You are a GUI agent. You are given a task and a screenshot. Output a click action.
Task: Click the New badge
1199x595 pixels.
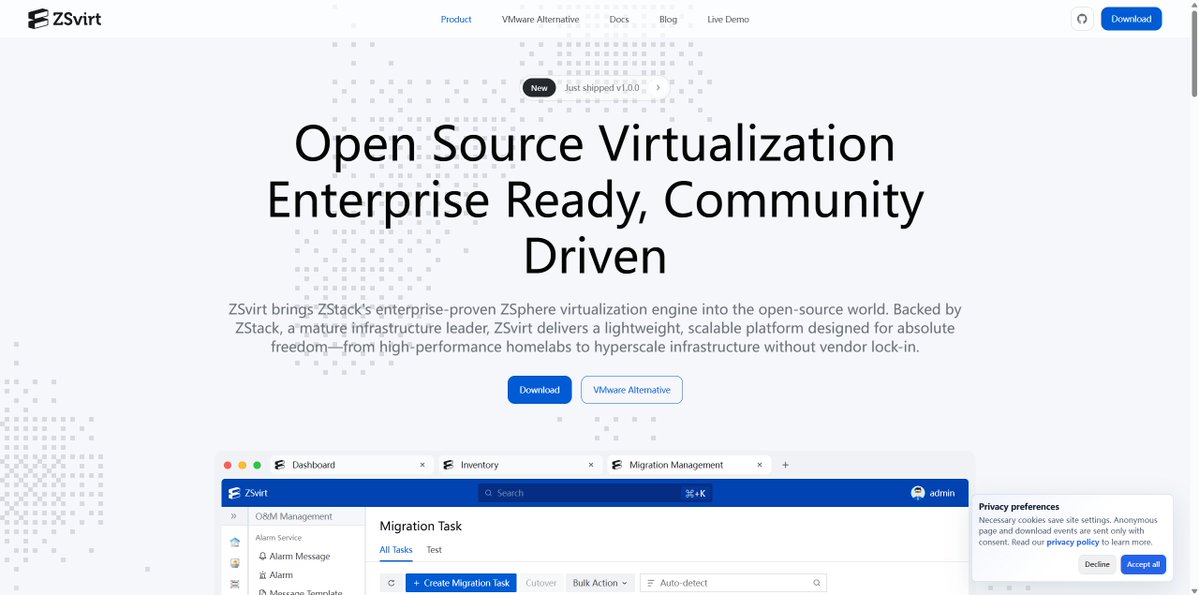[x=539, y=88]
